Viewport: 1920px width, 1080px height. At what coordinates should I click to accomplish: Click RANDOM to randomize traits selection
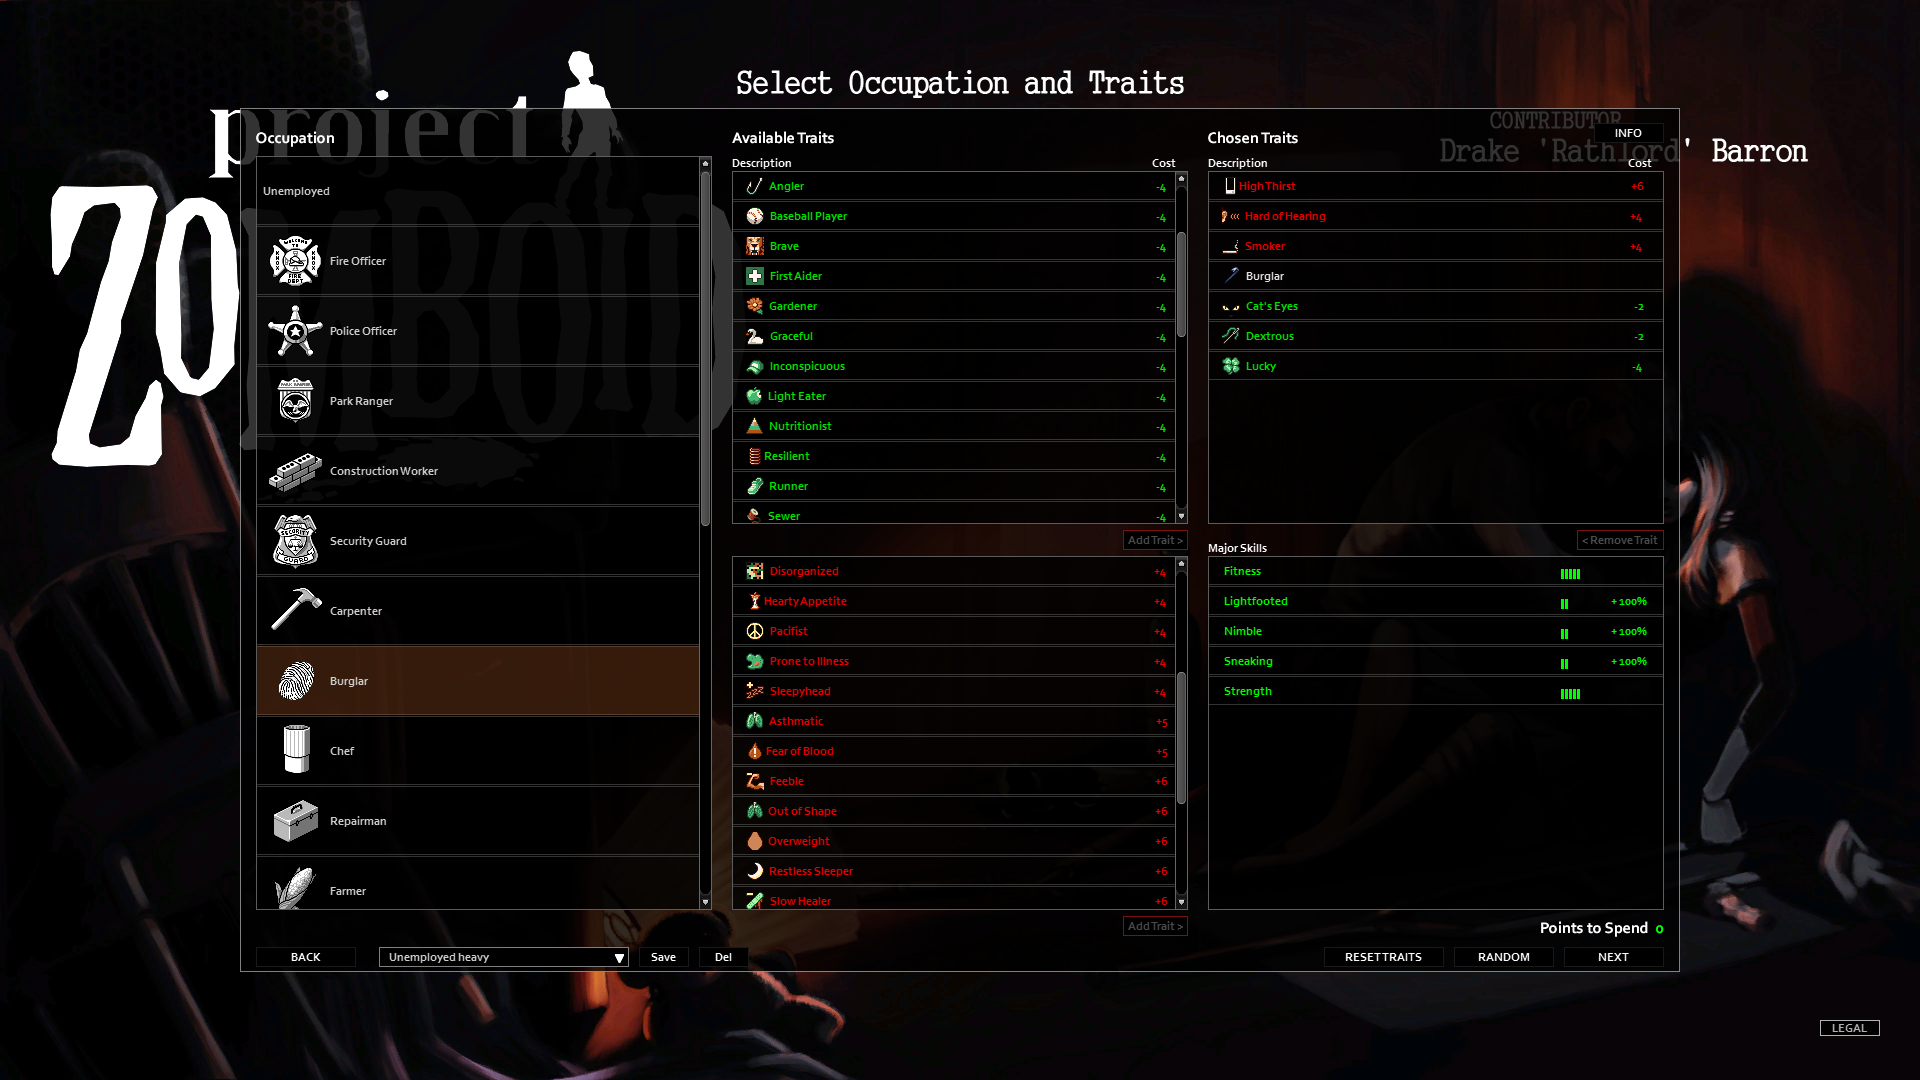1503,956
